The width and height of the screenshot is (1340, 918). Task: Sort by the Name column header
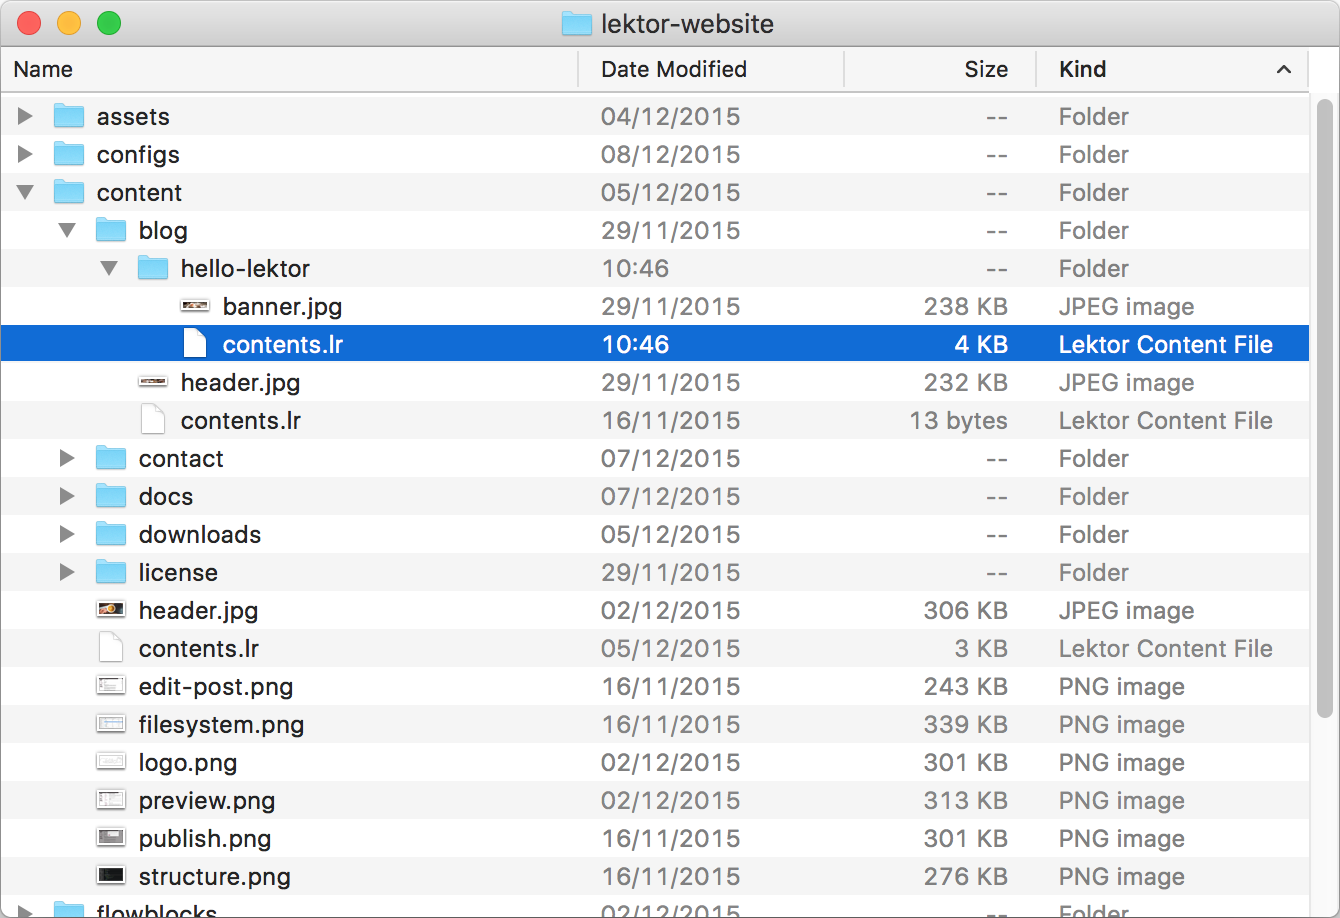click(290, 69)
